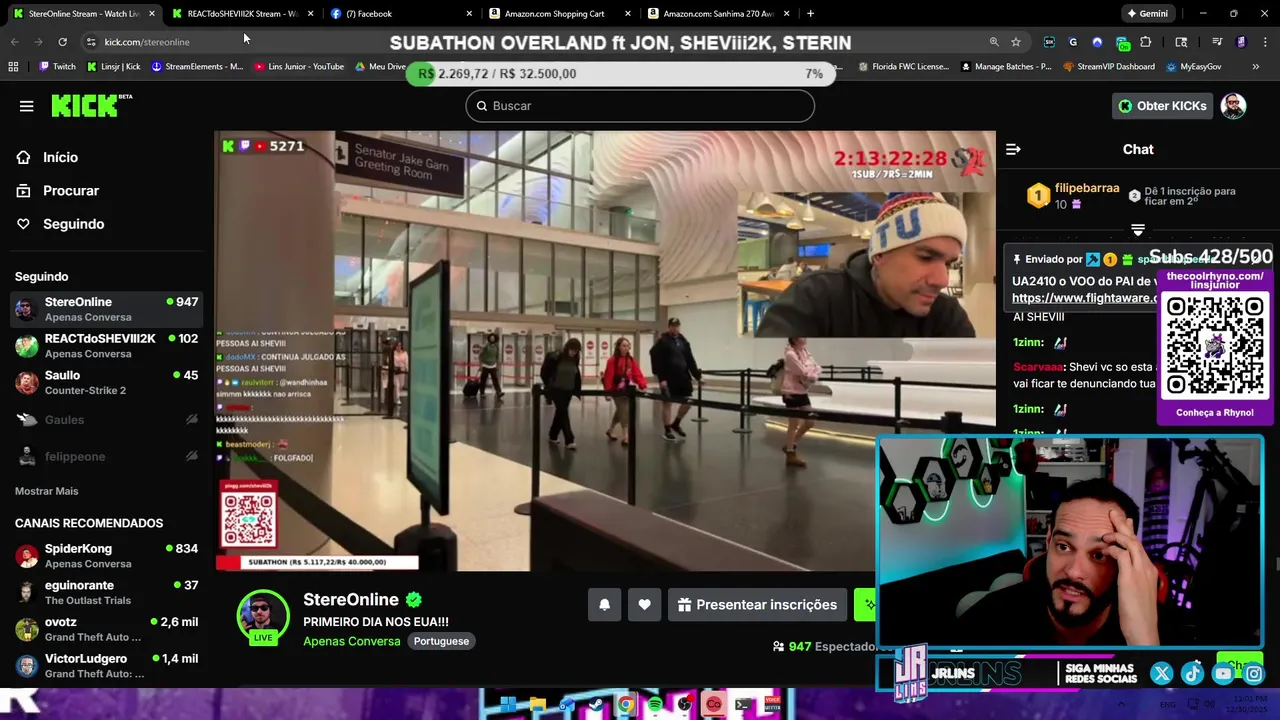Click the Gemini button in Chrome
The height and width of the screenshot is (720, 1280).
(1147, 14)
